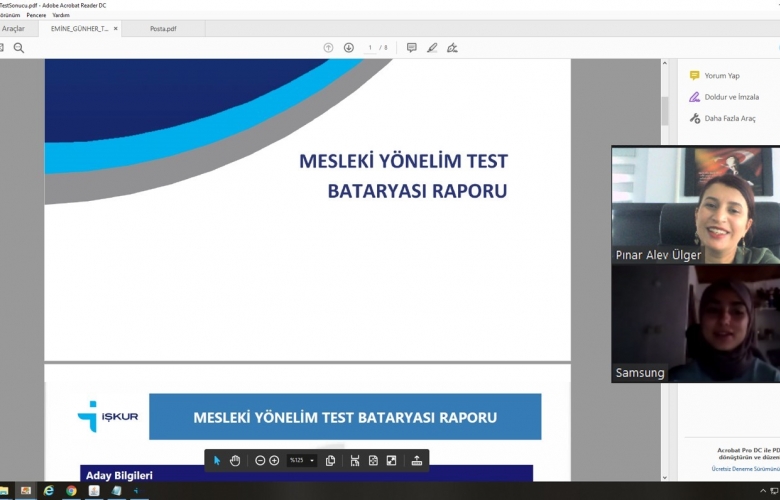This screenshot has width=780, height=500.
Task: Go to next page arrow
Action: 349,48
